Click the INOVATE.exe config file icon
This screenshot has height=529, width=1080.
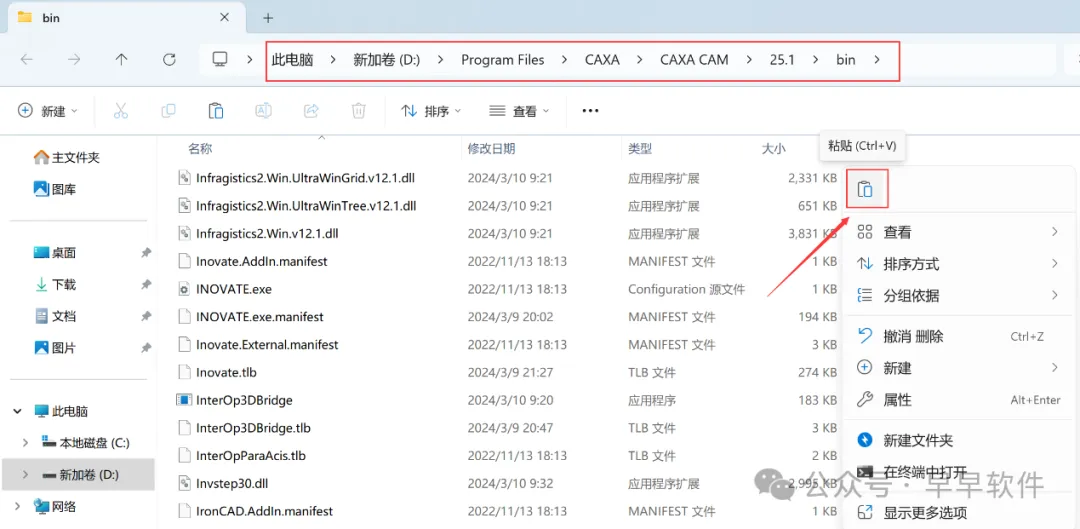click(183, 289)
